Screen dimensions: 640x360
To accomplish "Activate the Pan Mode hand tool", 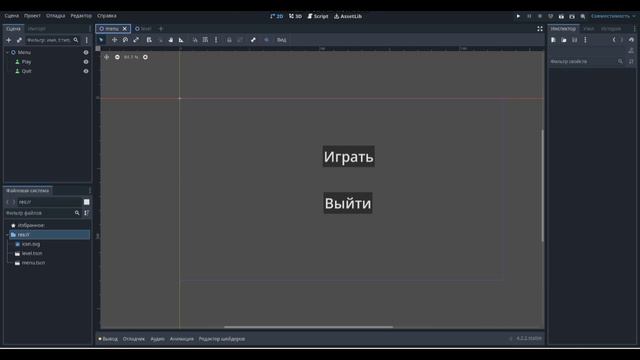I will click(x=171, y=40).
